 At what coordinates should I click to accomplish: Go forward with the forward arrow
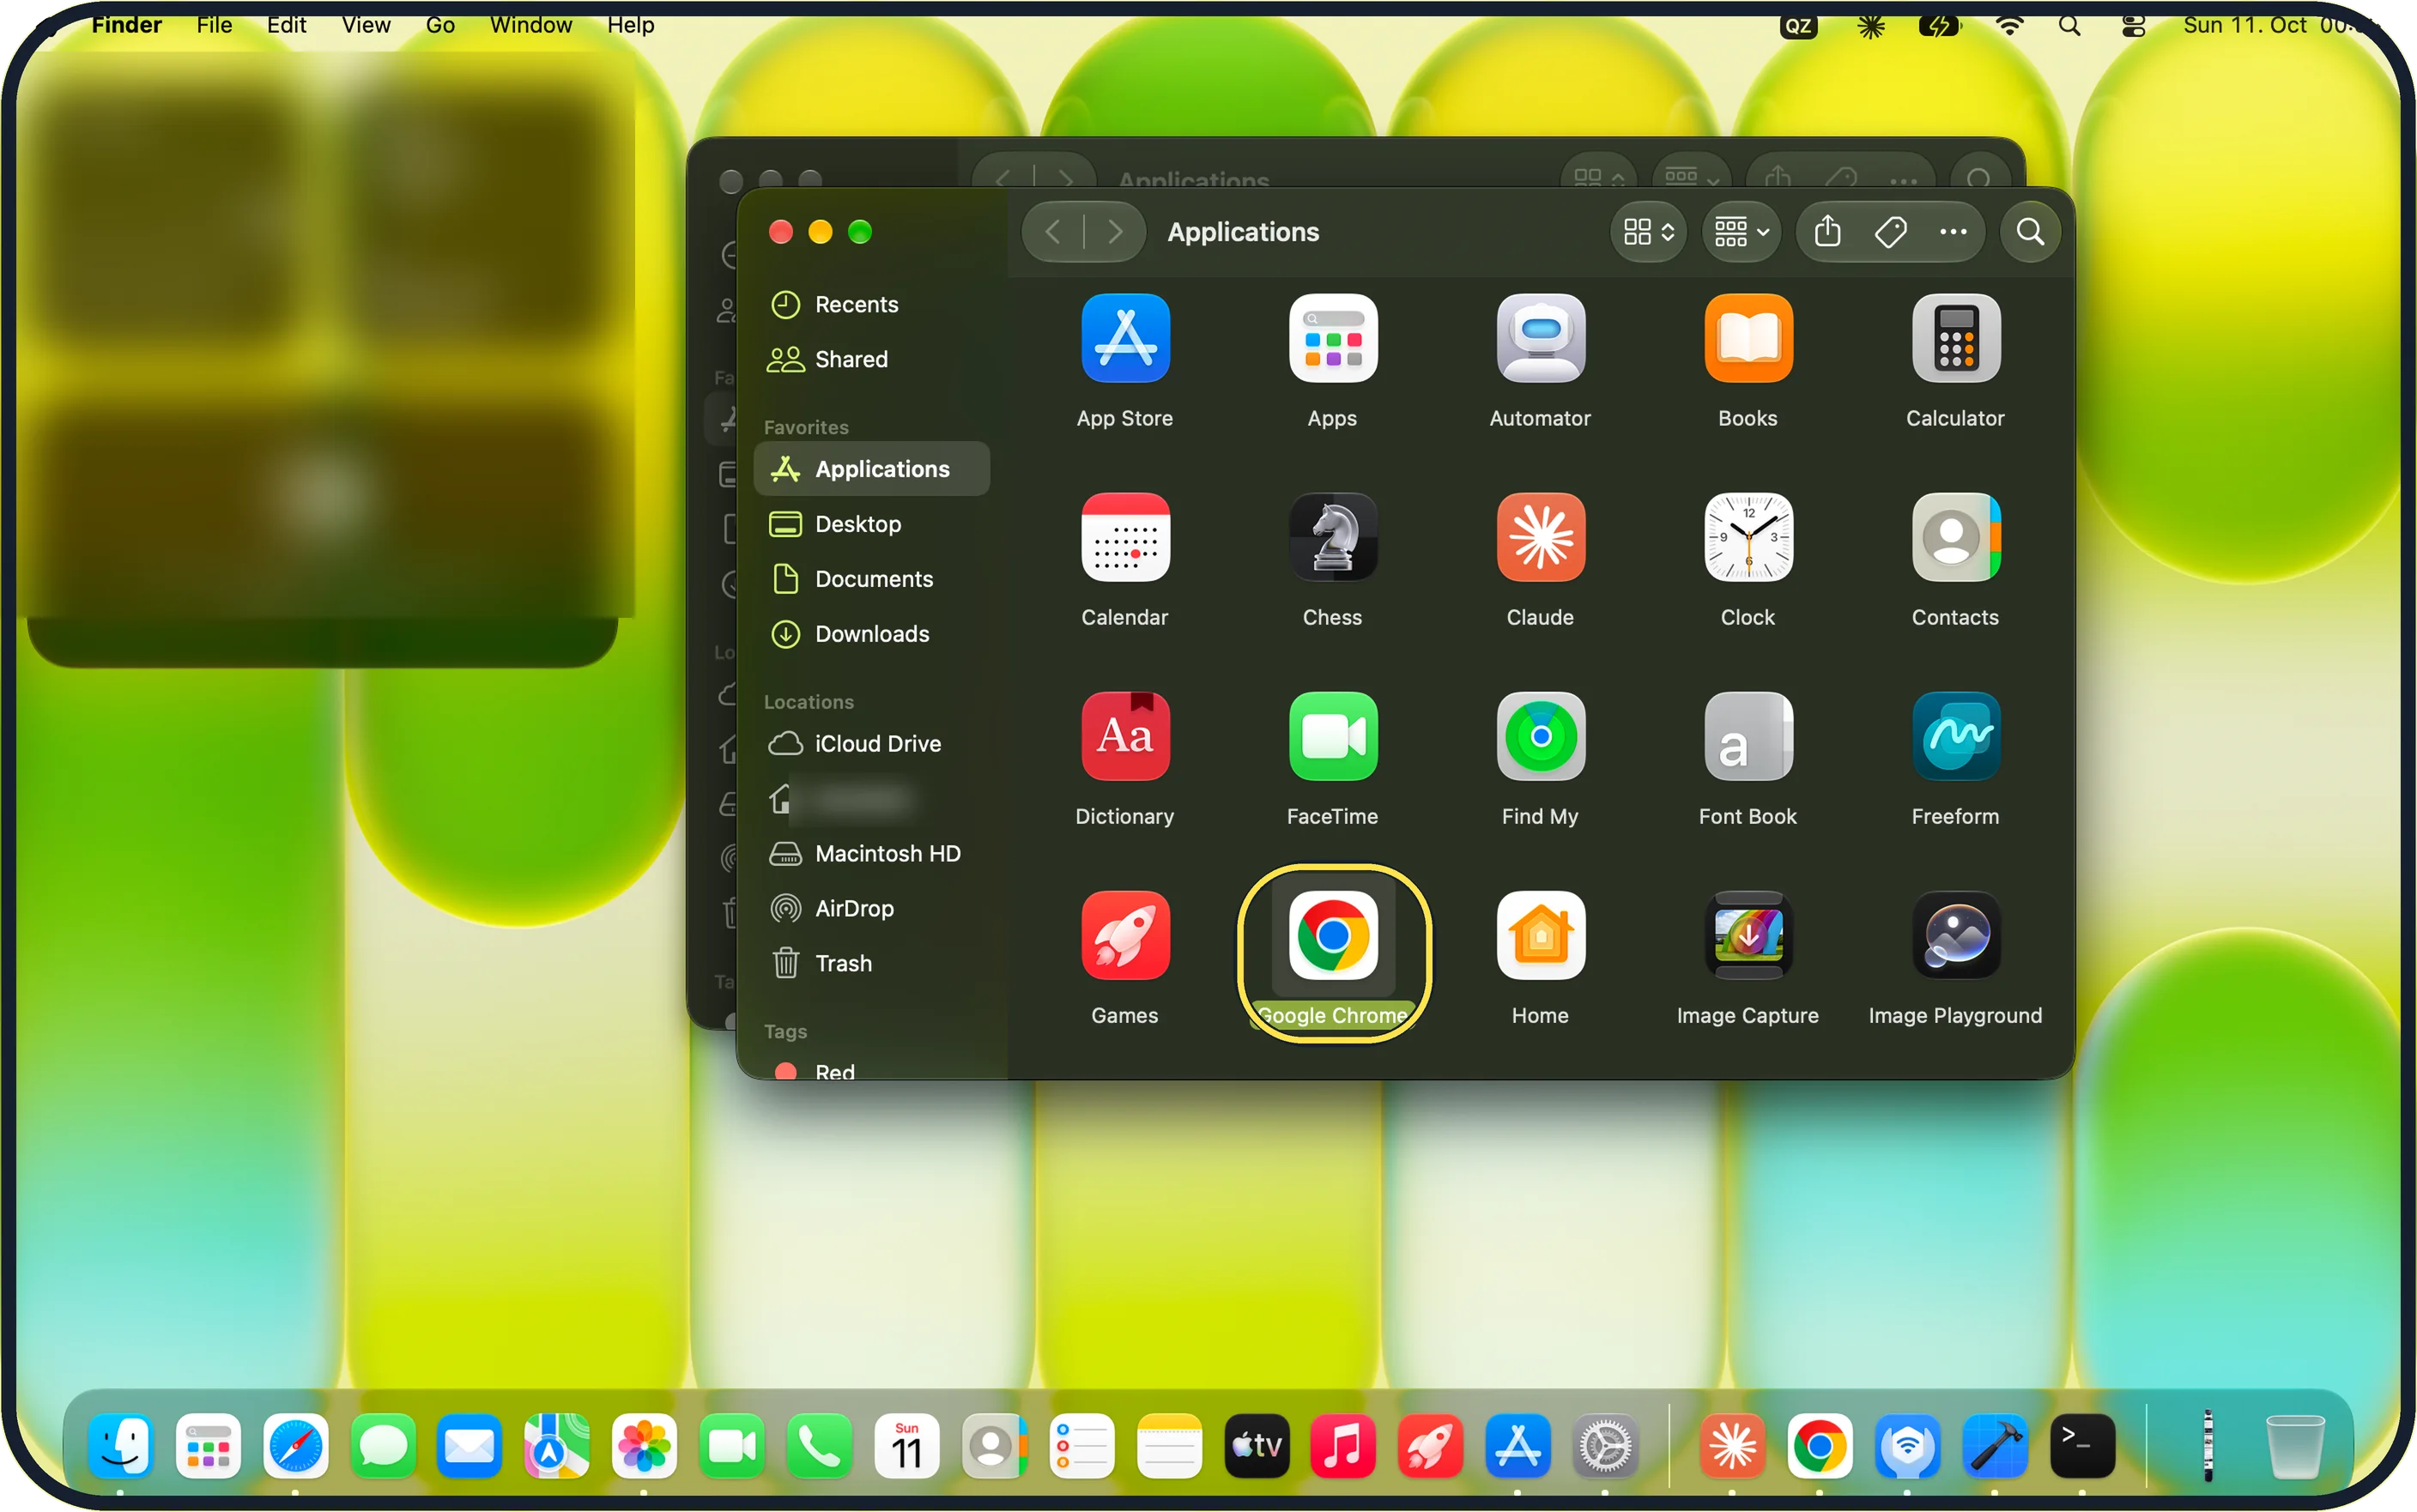[x=1114, y=232]
